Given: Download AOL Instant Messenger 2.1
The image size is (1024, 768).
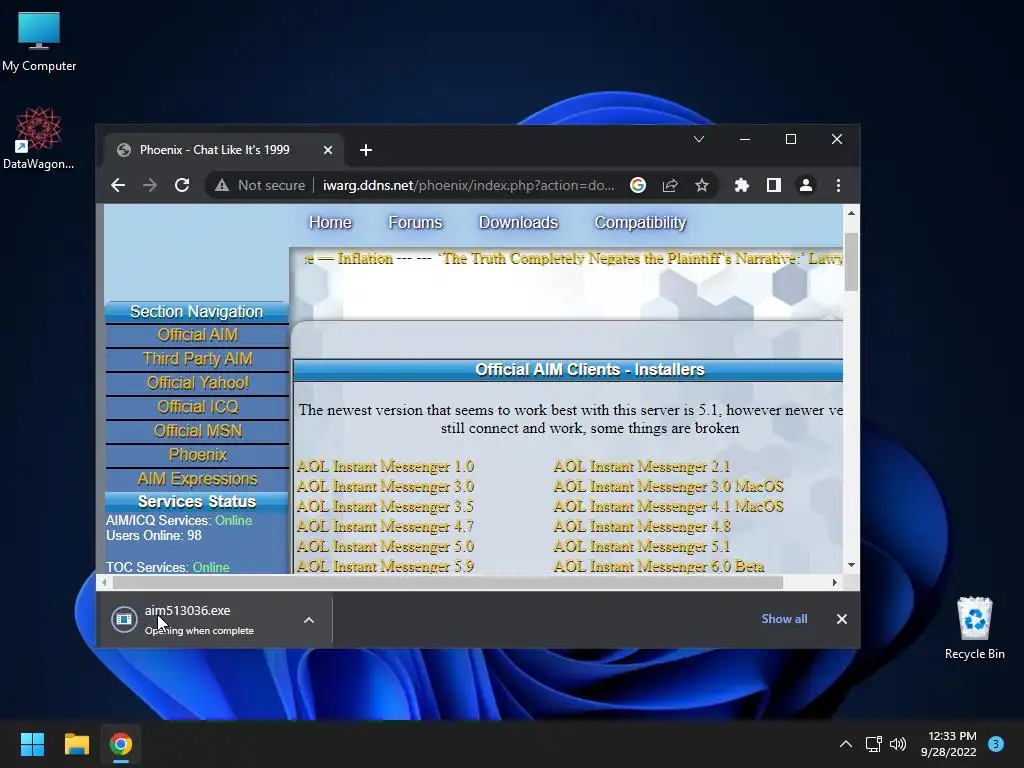Looking at the screenshot, I should click(642, 466).
